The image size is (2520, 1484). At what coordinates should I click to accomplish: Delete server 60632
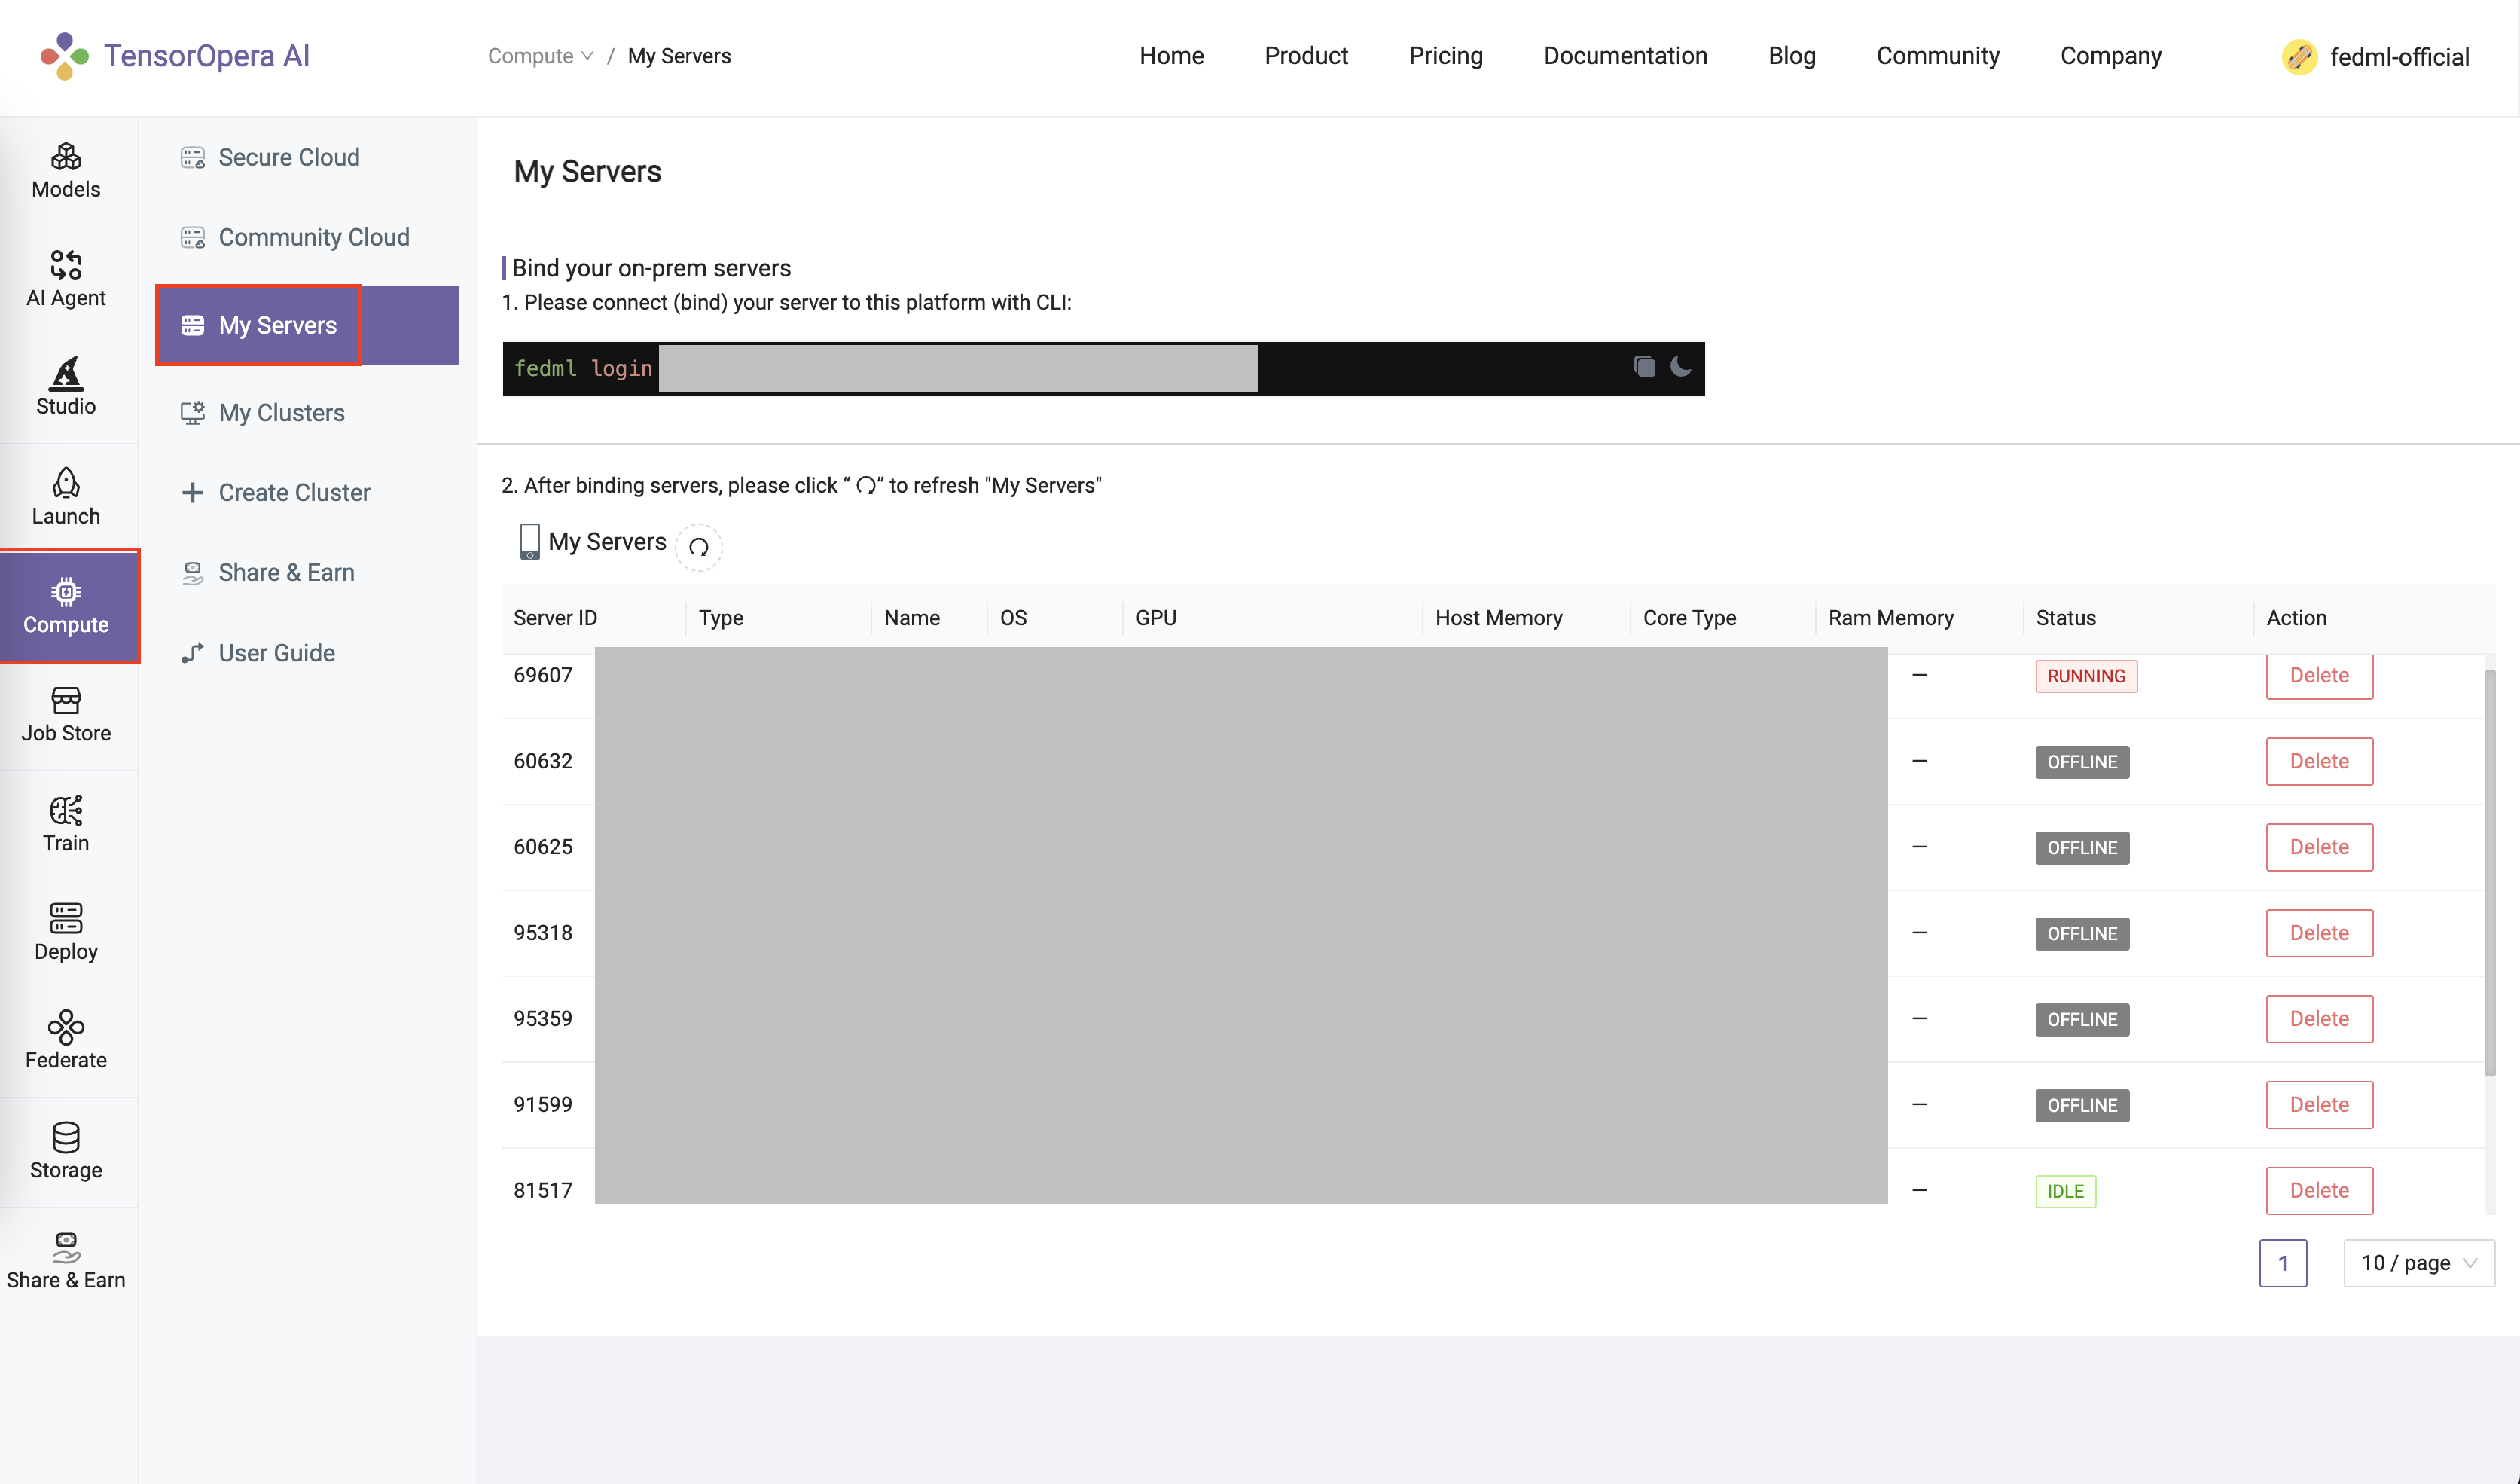[x=2319, y=761]
